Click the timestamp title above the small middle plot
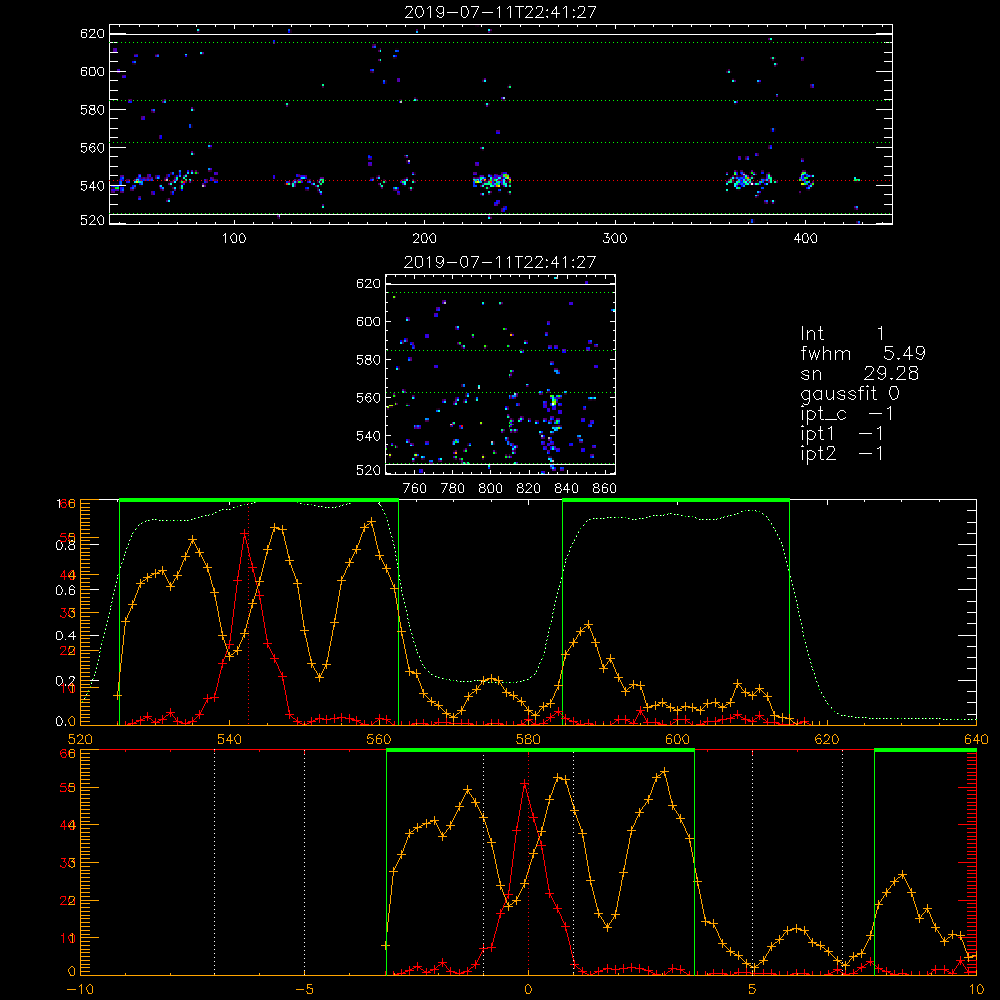This screenshot has height=1000, width=1000. tap(500, 262)
